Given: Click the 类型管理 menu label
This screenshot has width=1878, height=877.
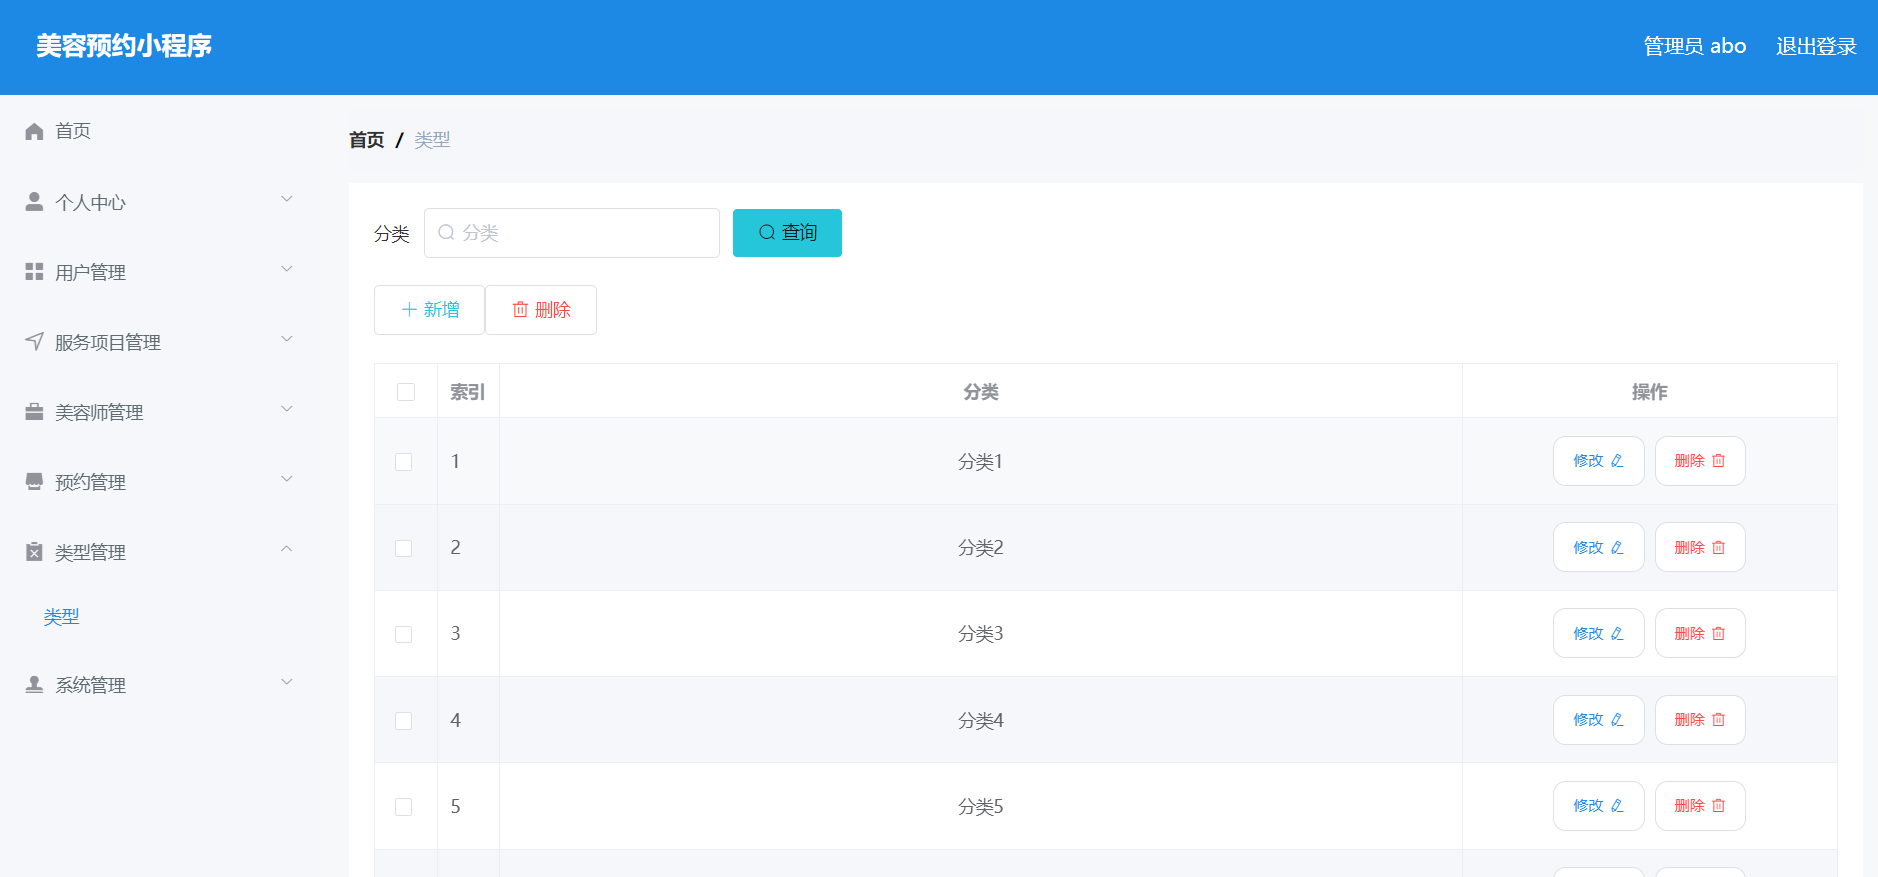Looking at the screenshot, I should [90, 553].
